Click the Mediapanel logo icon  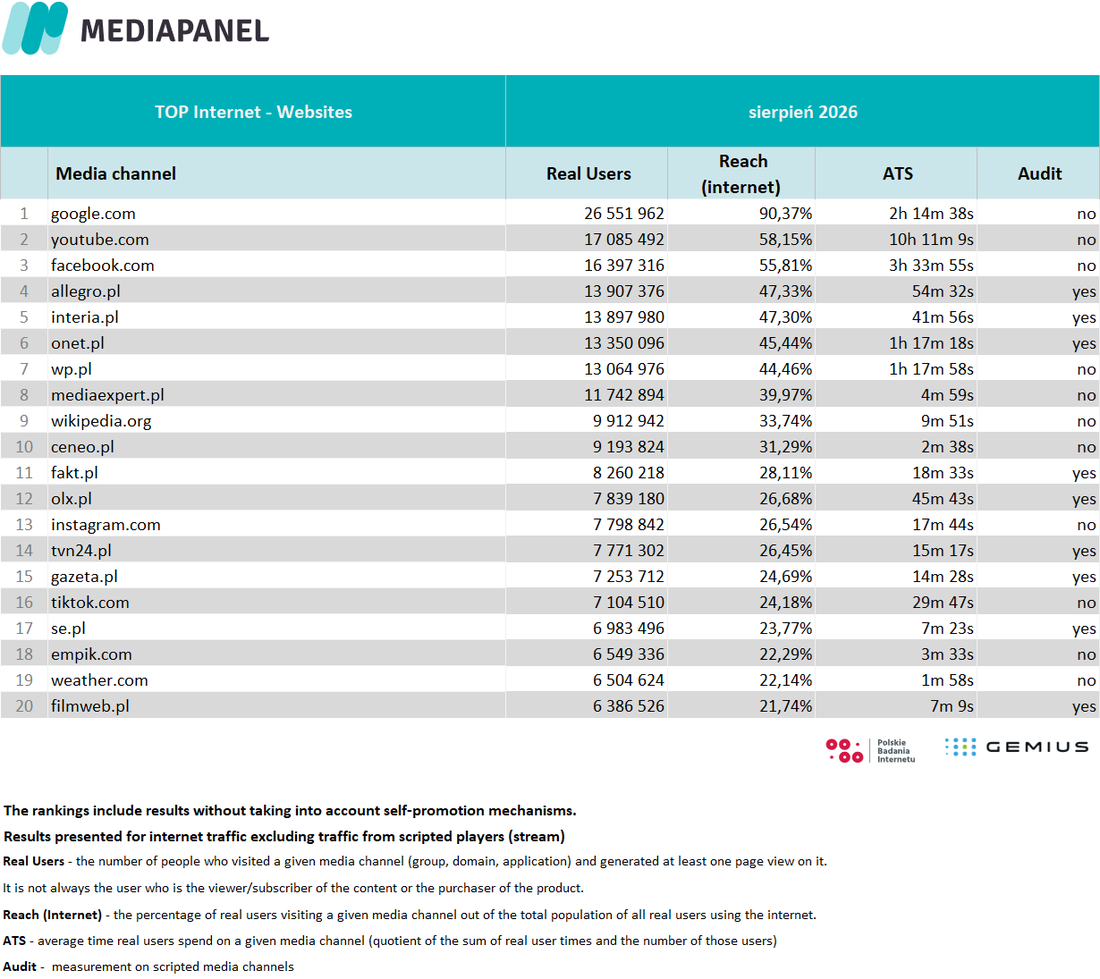pyautogui.click(x=35, y=28)
